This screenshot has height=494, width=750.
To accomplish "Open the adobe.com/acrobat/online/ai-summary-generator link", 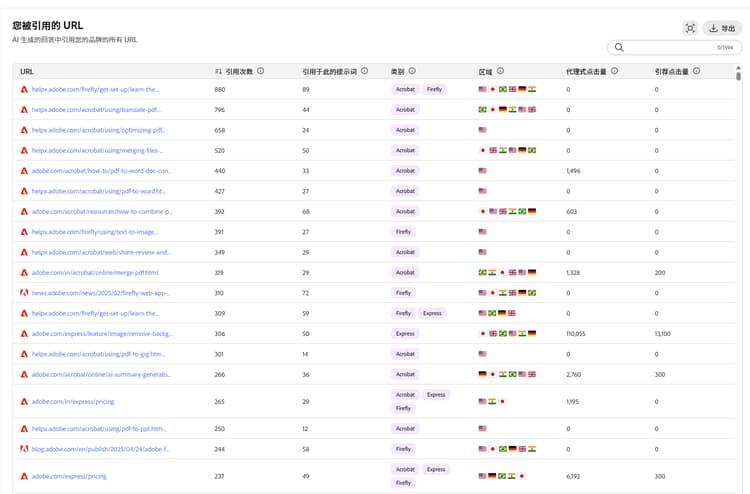I will click(x=102, y=374).
